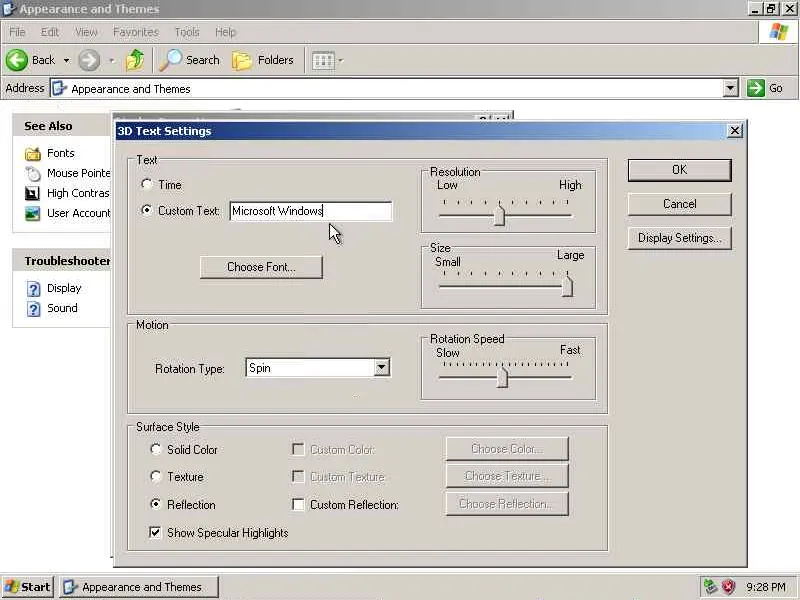Screen dimensions: 800x600
Task: Select Reflection surface style
Action: point(156,504)
